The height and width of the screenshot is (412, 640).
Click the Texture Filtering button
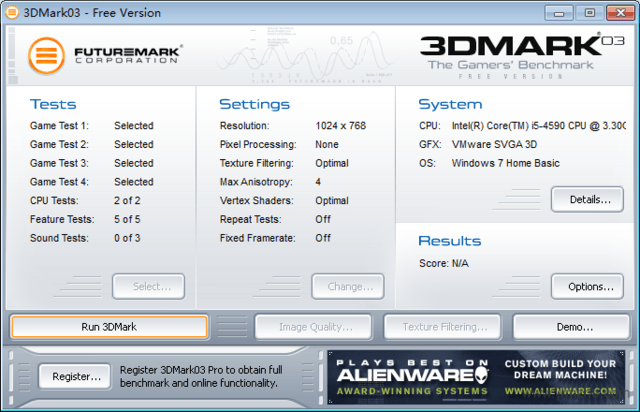(x=442, y=327)
